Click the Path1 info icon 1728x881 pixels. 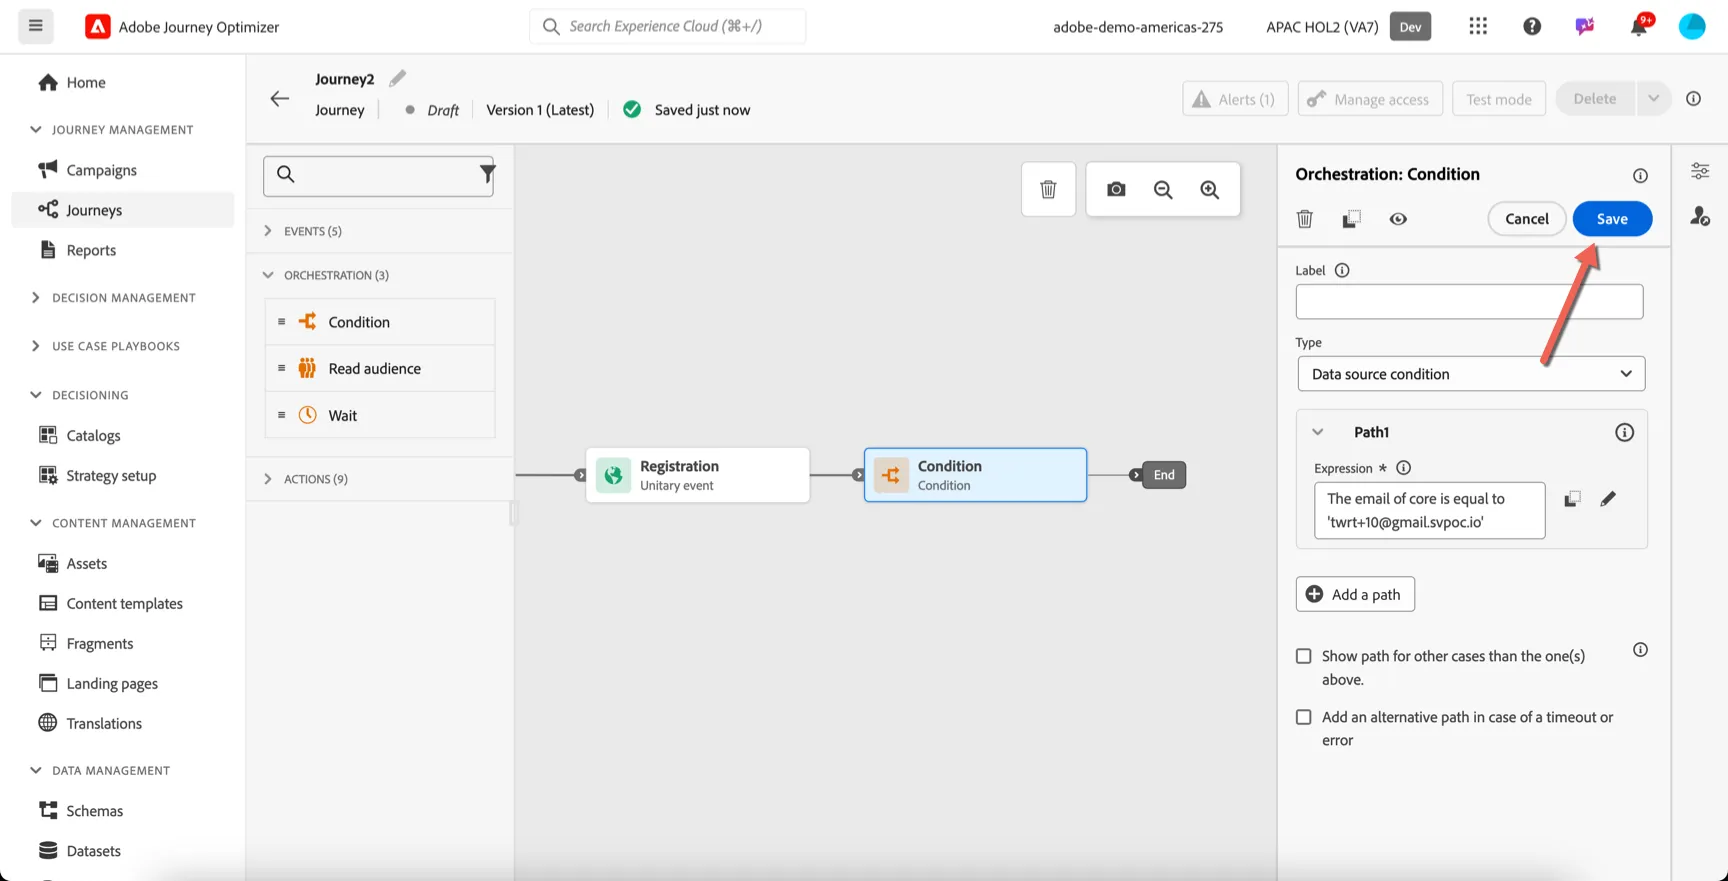point(1624,432)
